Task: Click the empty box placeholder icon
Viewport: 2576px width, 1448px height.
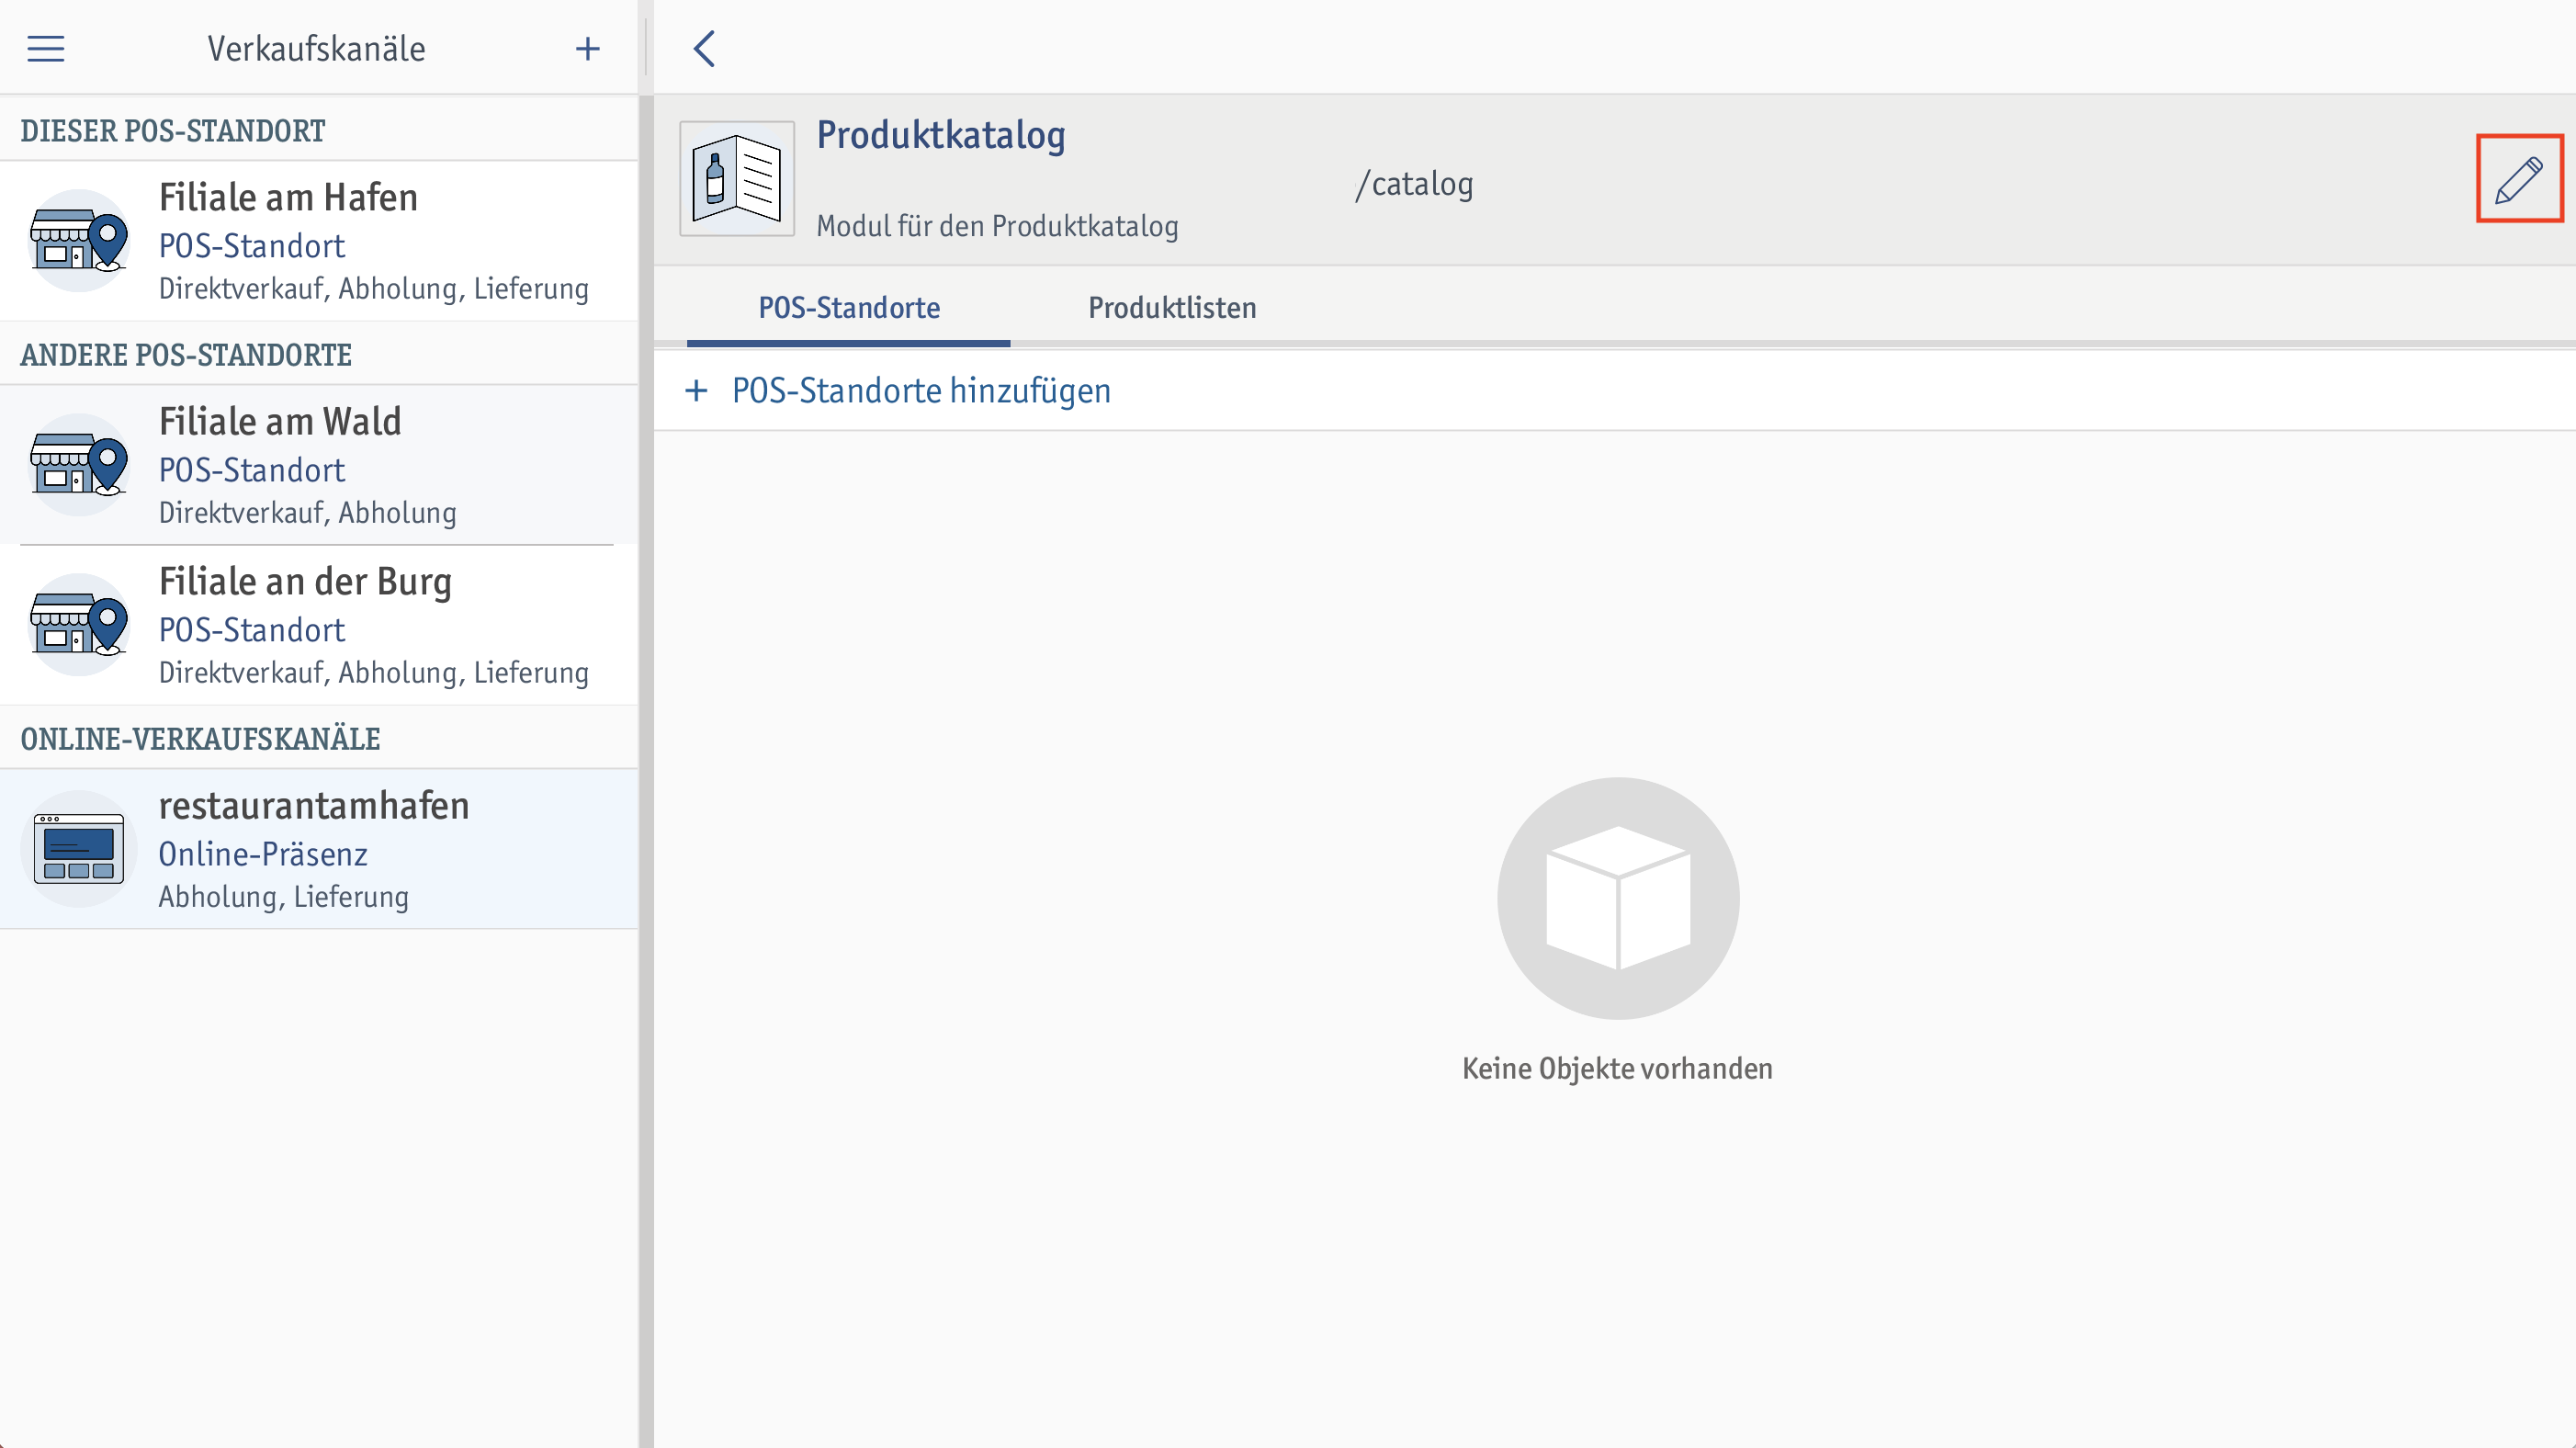Action: (1618, 898)
